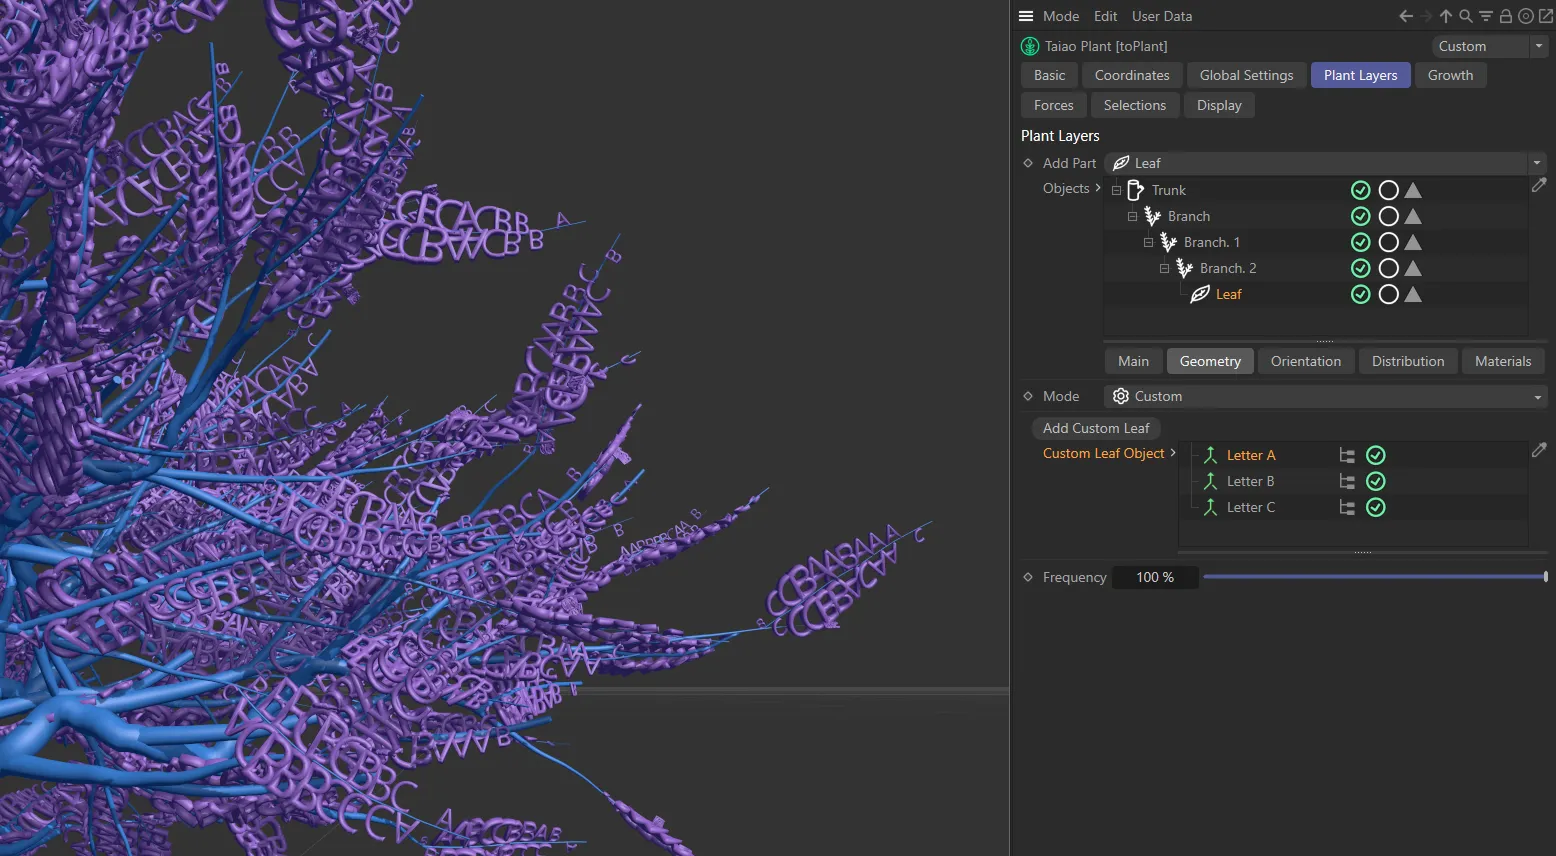Screen dimensions: 1556x856
Task: Open the Leaf part type dropdown
Action: (1536, 163)
